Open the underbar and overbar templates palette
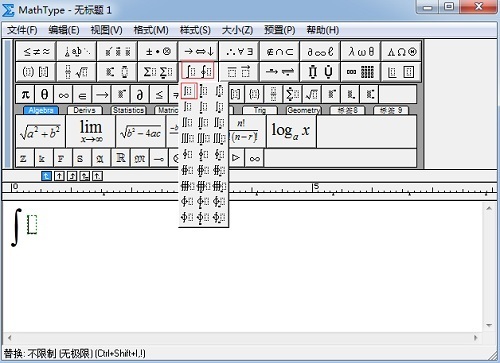The height and width of the screenshot is (363, 500). (x=239, y=72)
